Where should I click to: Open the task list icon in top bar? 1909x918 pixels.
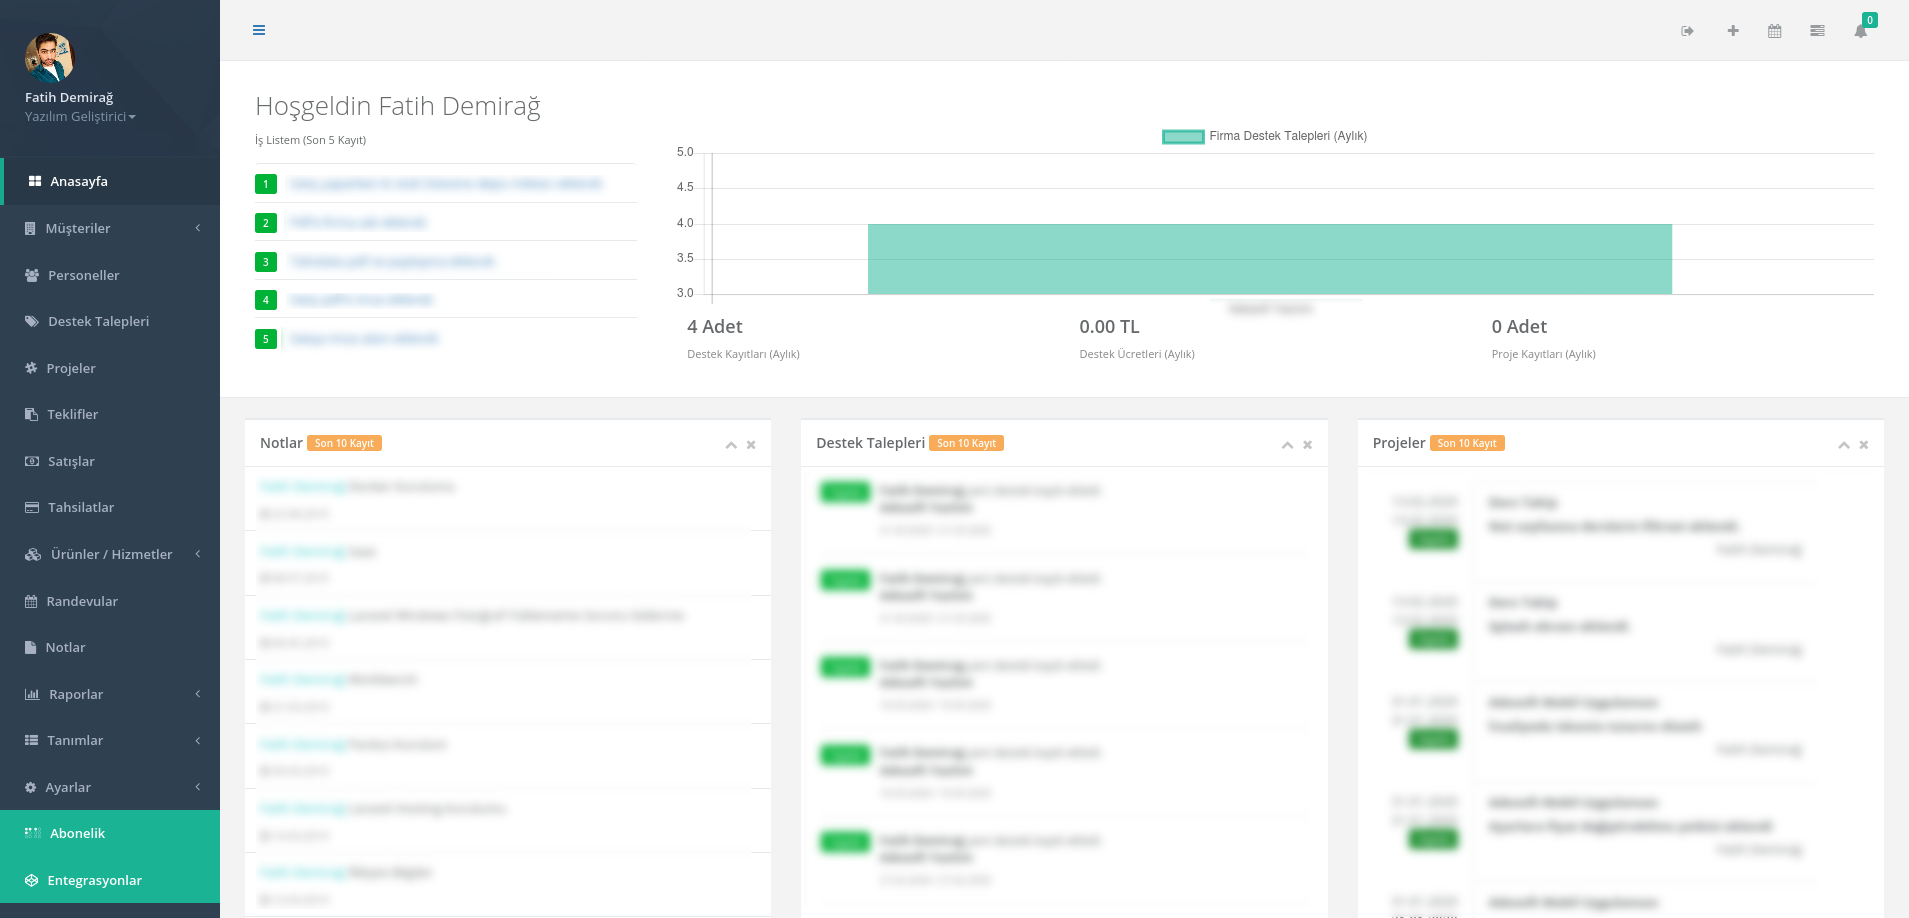click(x=1817, y=31)
